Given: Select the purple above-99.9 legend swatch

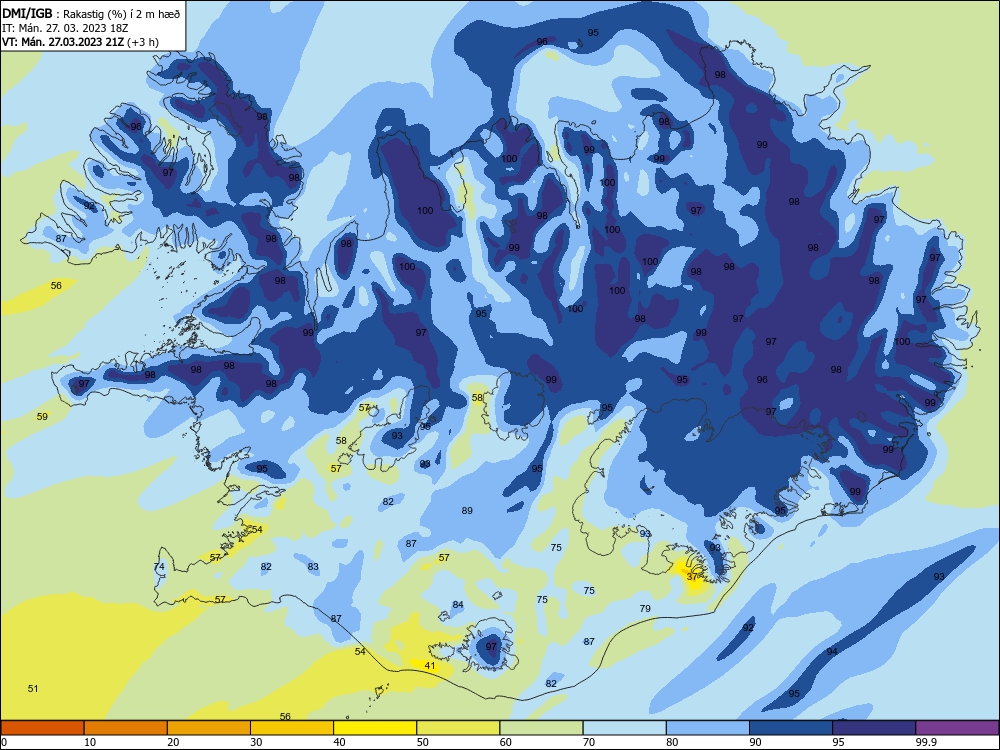Looking at the screenshot, I should 957,728.
